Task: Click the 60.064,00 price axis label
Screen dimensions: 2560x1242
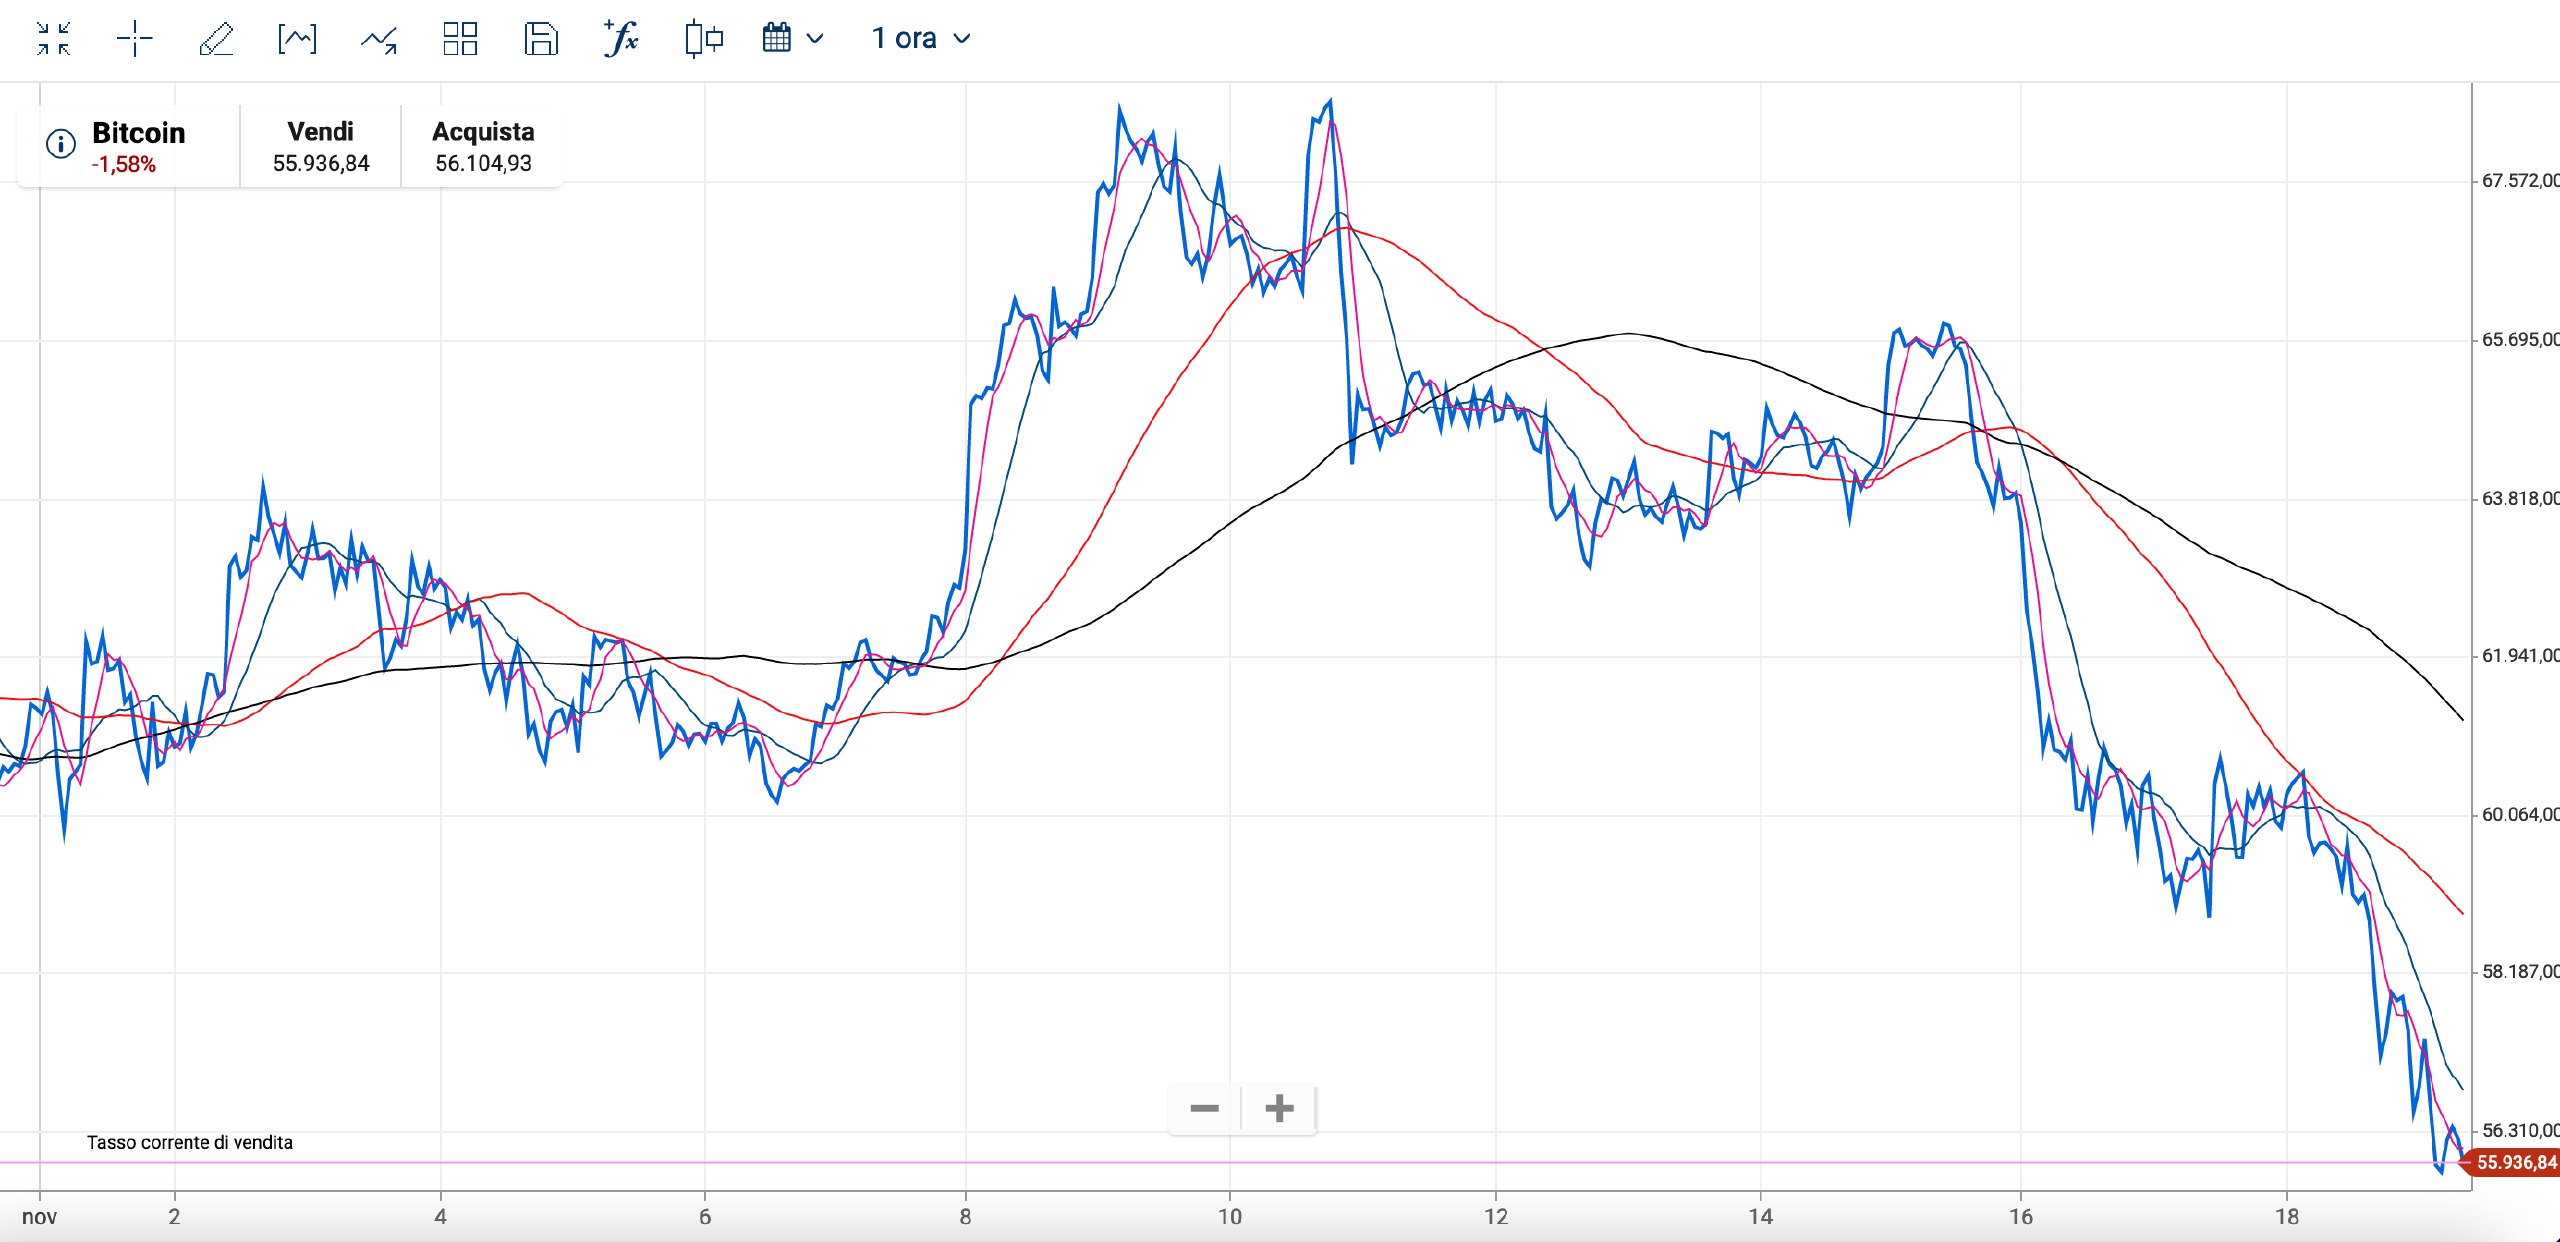Action: pos(2520,815)
